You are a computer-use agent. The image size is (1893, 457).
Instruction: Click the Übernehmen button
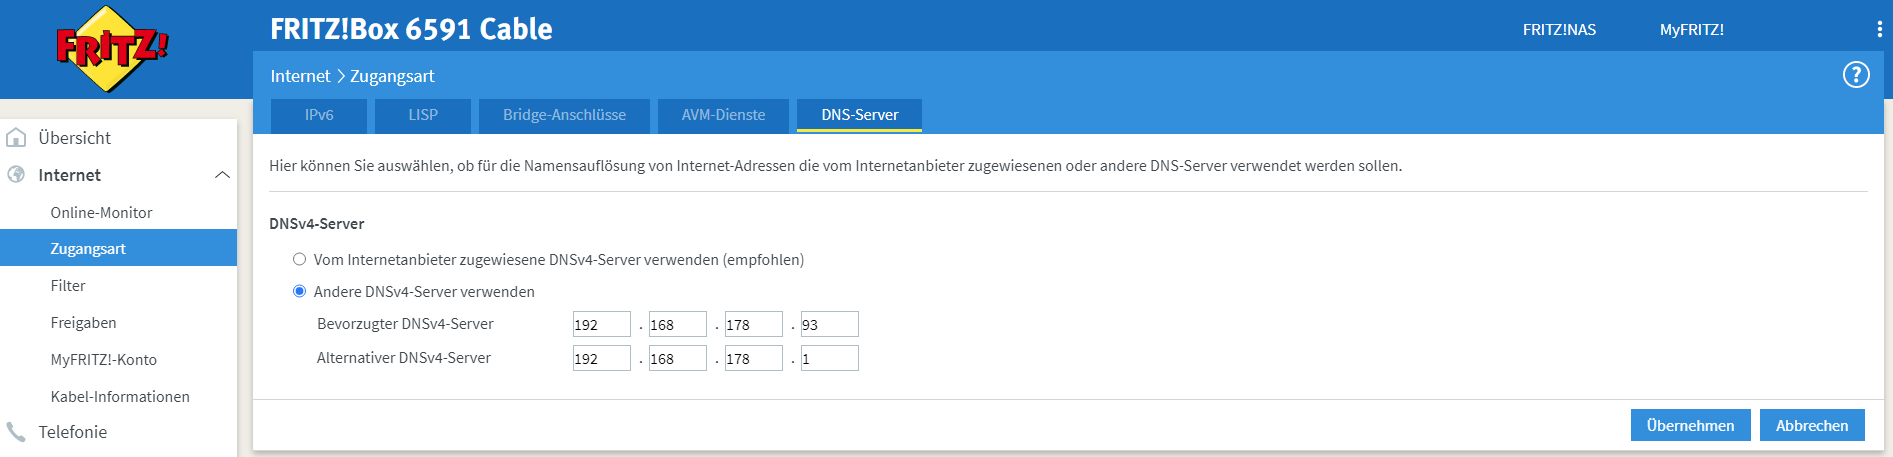tap(1690, 425)
